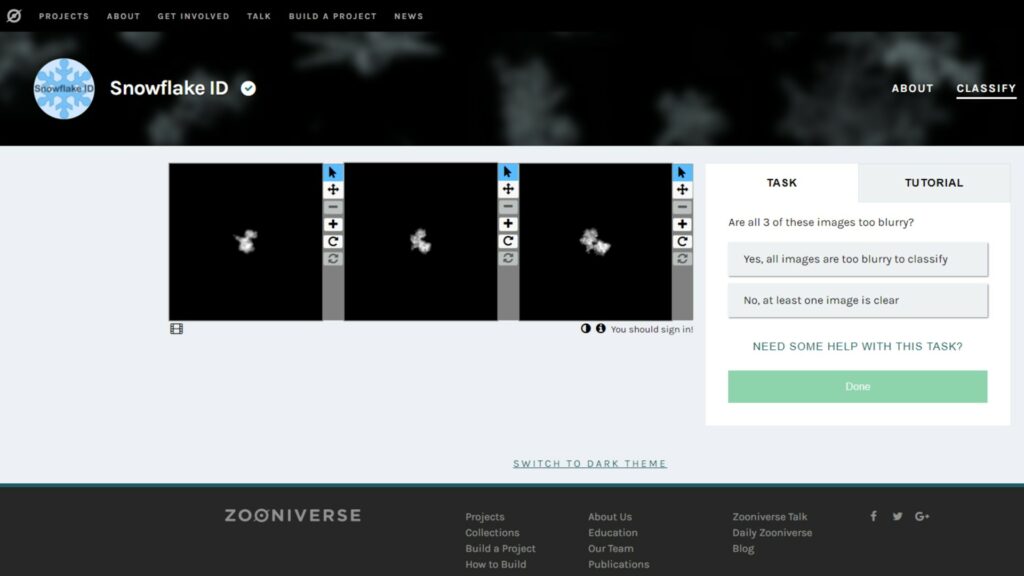Screen dimensions: 1024x576
Task: Zoom out on first snowflake image
Action: pyautogui.click(x=333, y=207)
